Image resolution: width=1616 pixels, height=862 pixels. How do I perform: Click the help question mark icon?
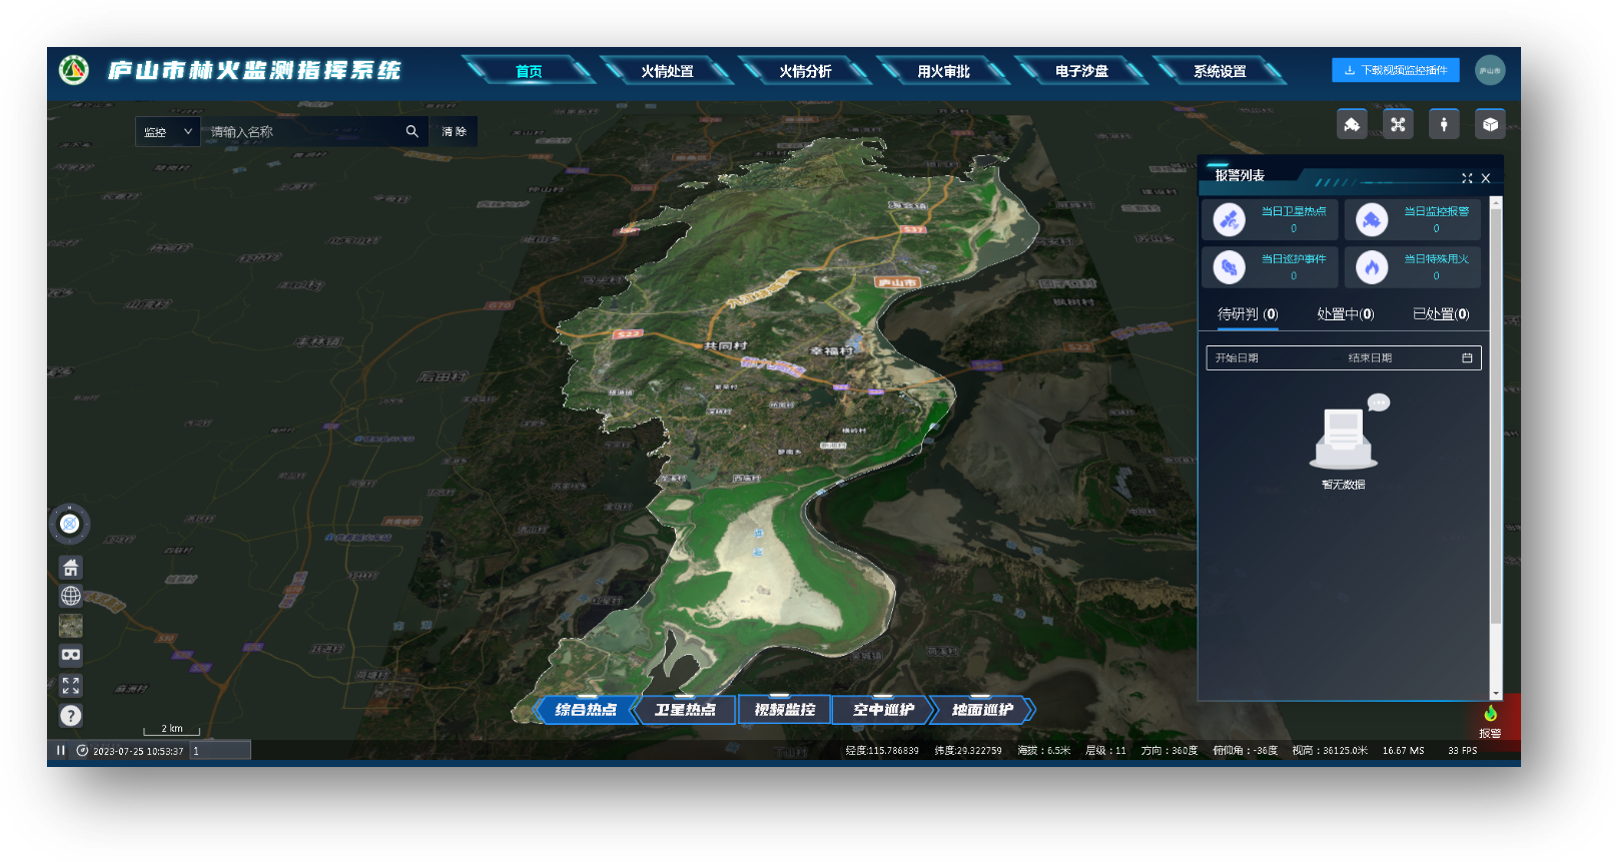tap(71, 716)
